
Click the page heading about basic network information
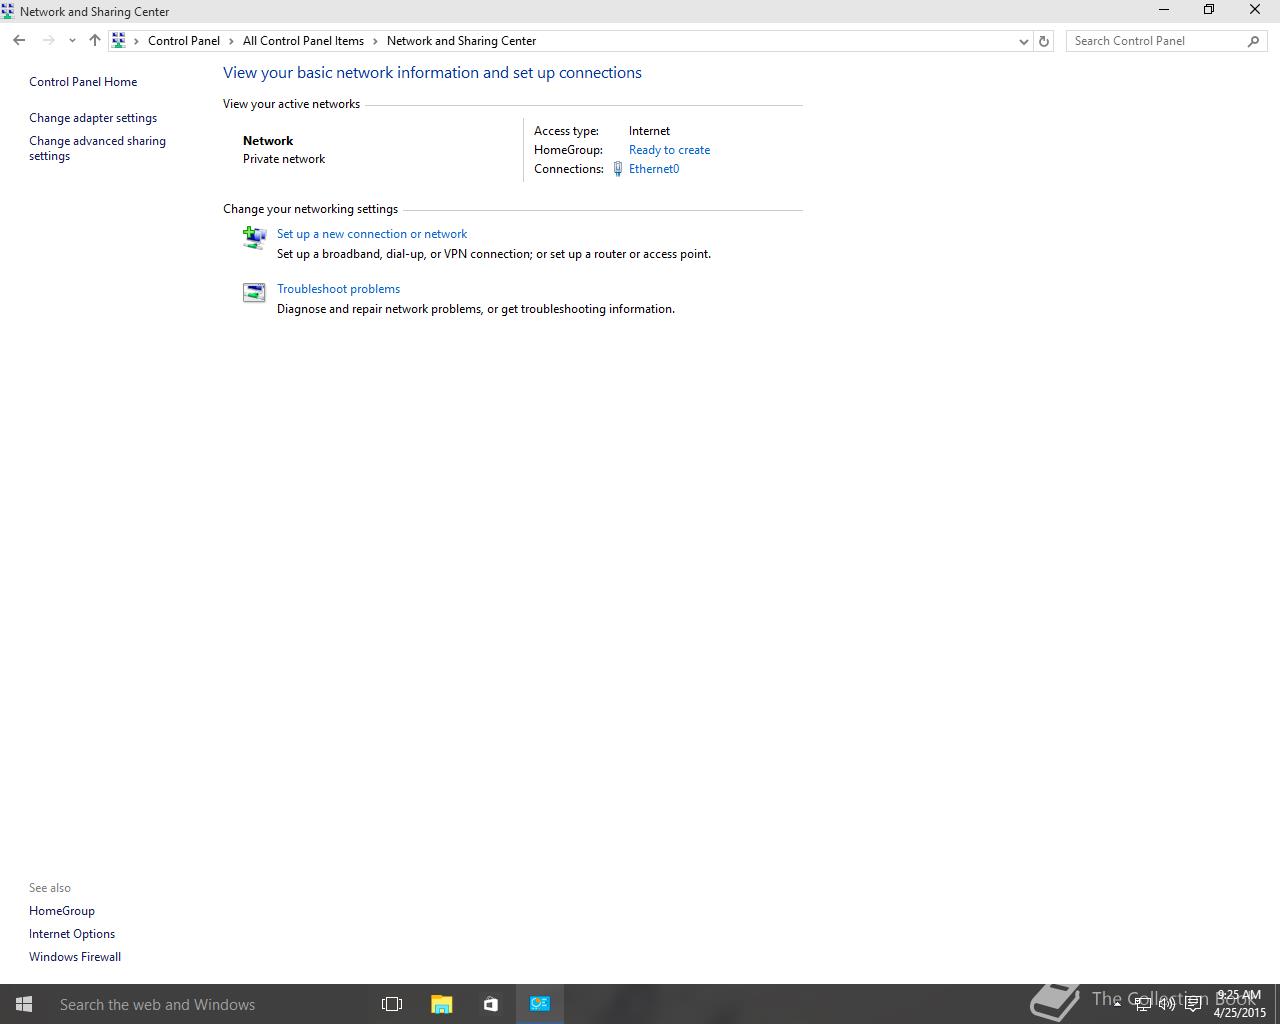tap(432, 73)
